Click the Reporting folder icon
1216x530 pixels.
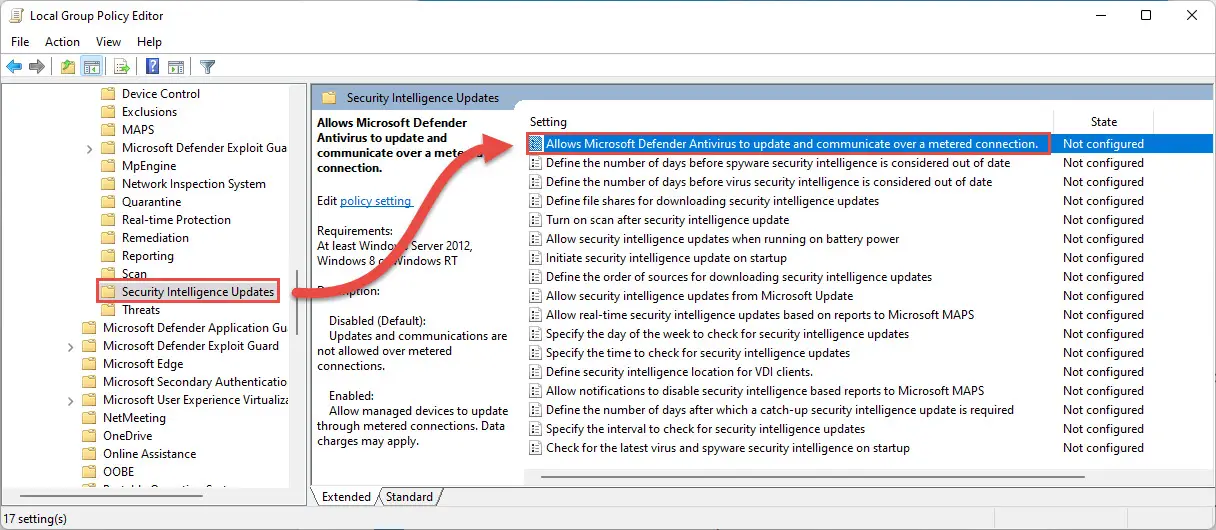(109, 256)
